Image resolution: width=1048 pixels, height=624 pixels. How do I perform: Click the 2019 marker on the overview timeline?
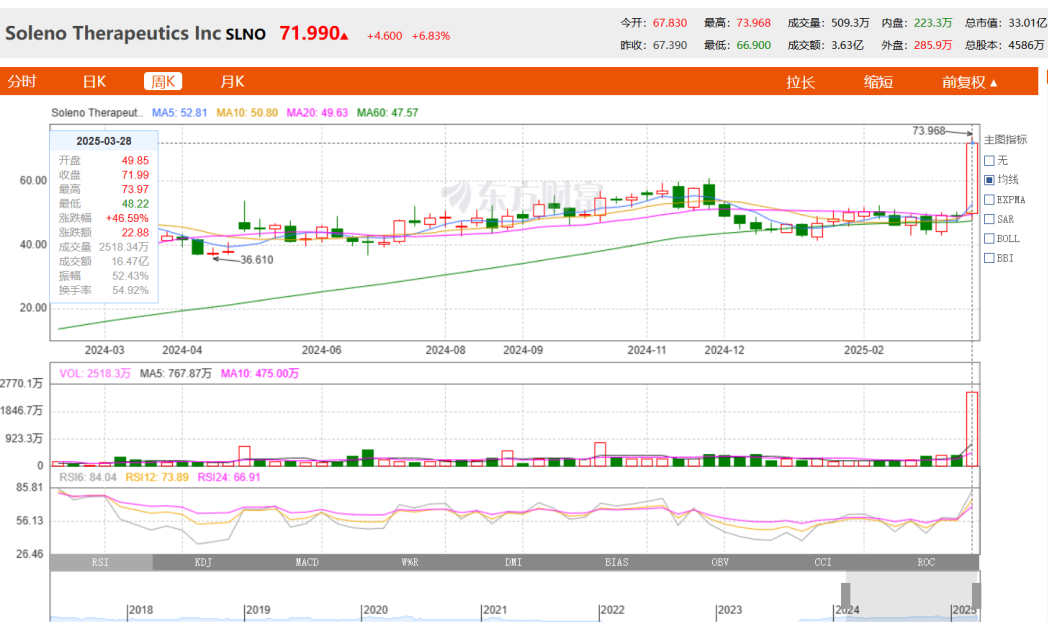pyautogui.click(x=258, y=610)
